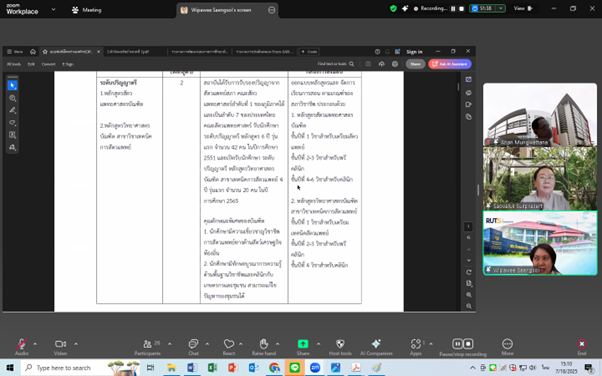The height and width of the screenshot is (376, 602).
Task: Open Excel from the taskbar
Action: coord(212,368)
